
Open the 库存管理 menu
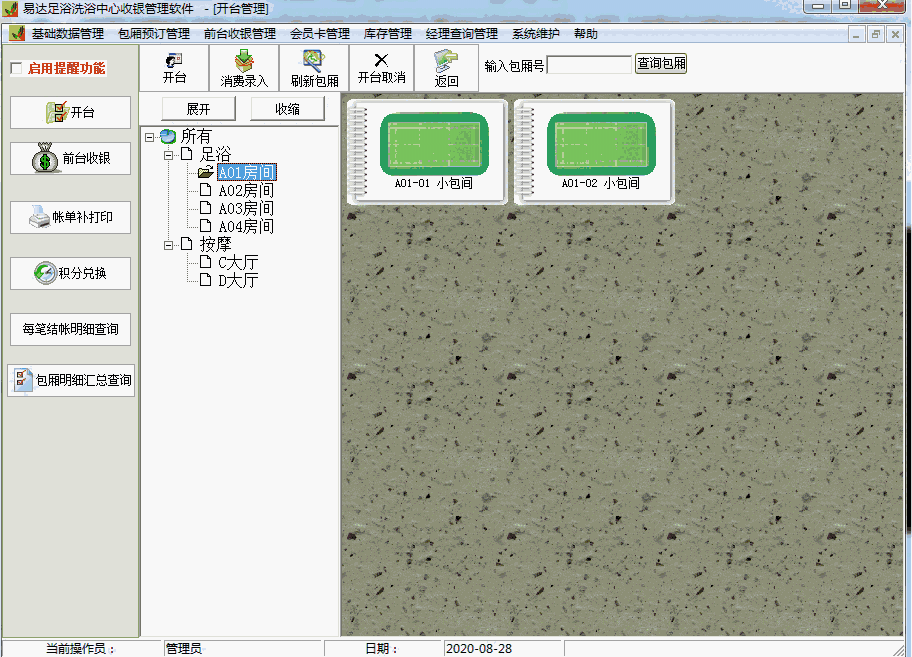coord(387,34)
